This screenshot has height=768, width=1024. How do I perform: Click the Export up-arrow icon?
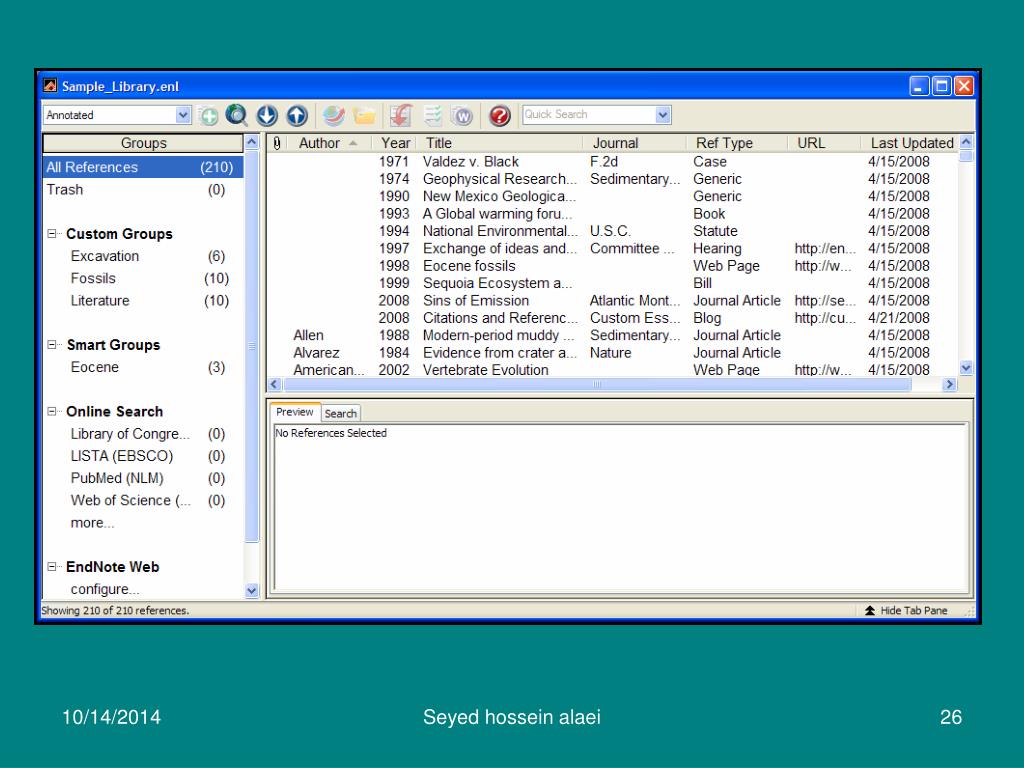point(297,116)
